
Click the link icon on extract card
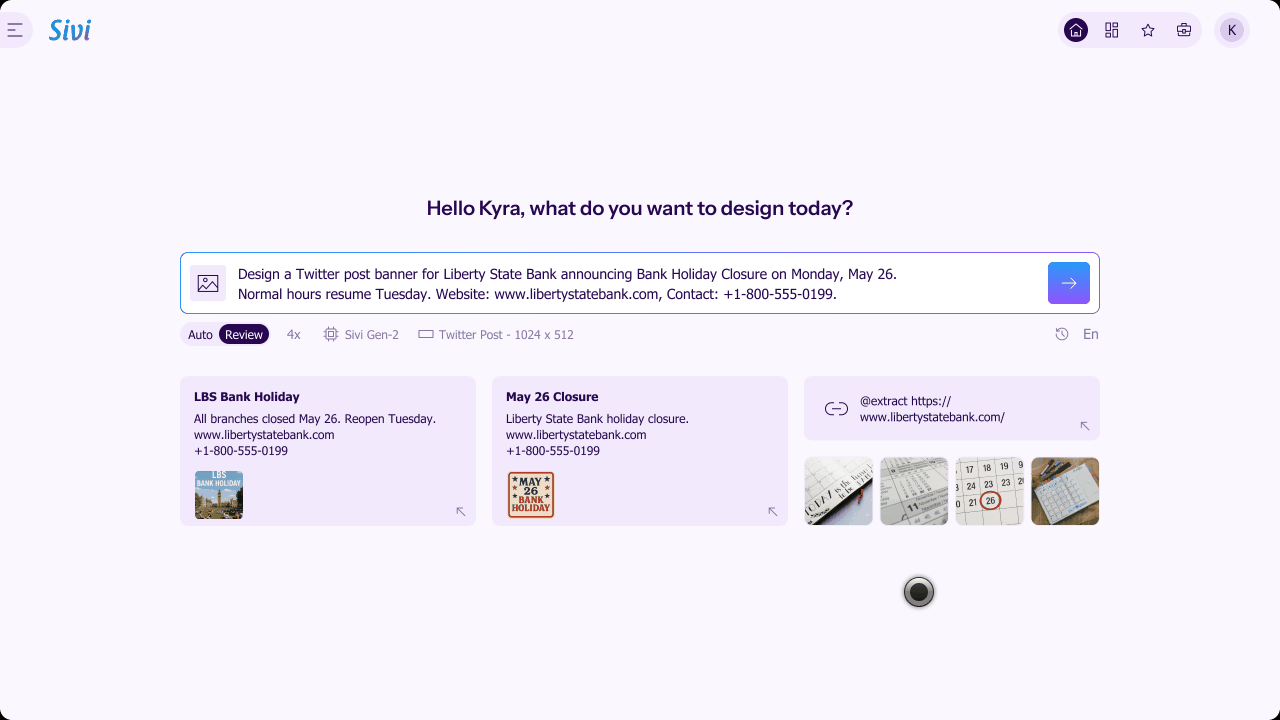[x=836, y=409]
